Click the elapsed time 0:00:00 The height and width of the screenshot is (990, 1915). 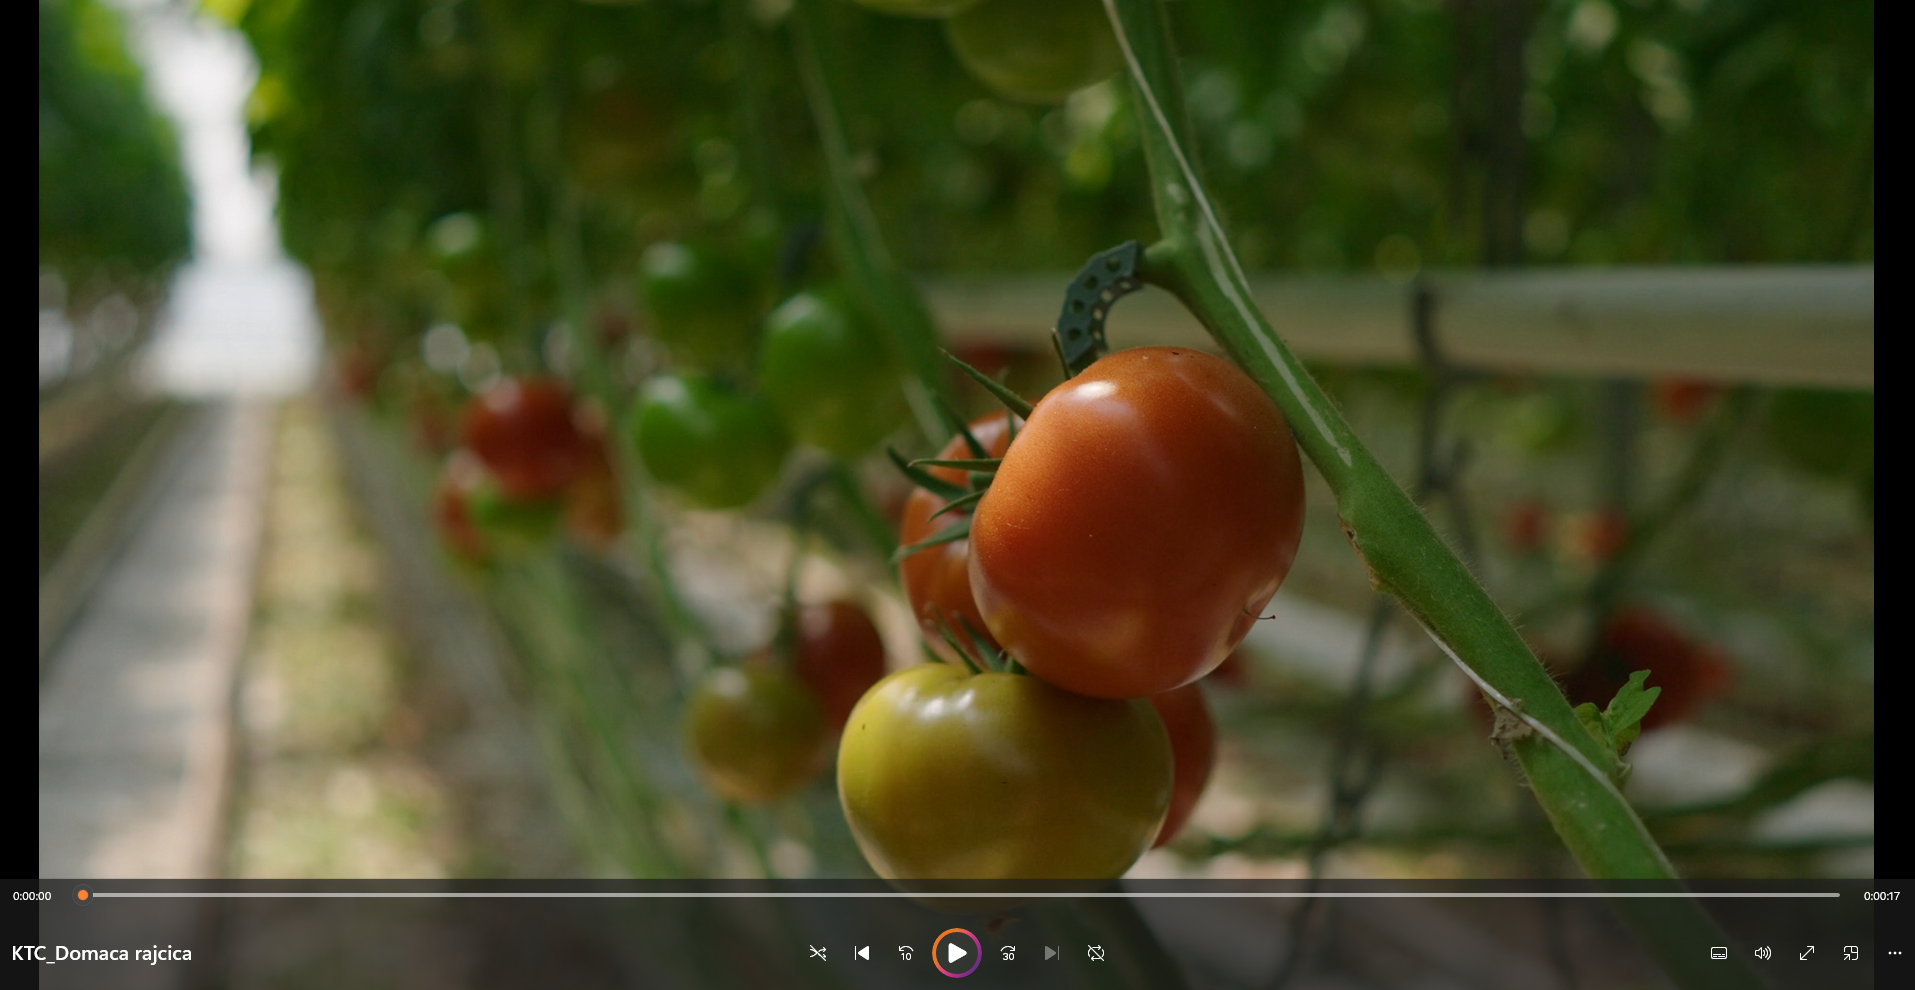coord(32,896)
